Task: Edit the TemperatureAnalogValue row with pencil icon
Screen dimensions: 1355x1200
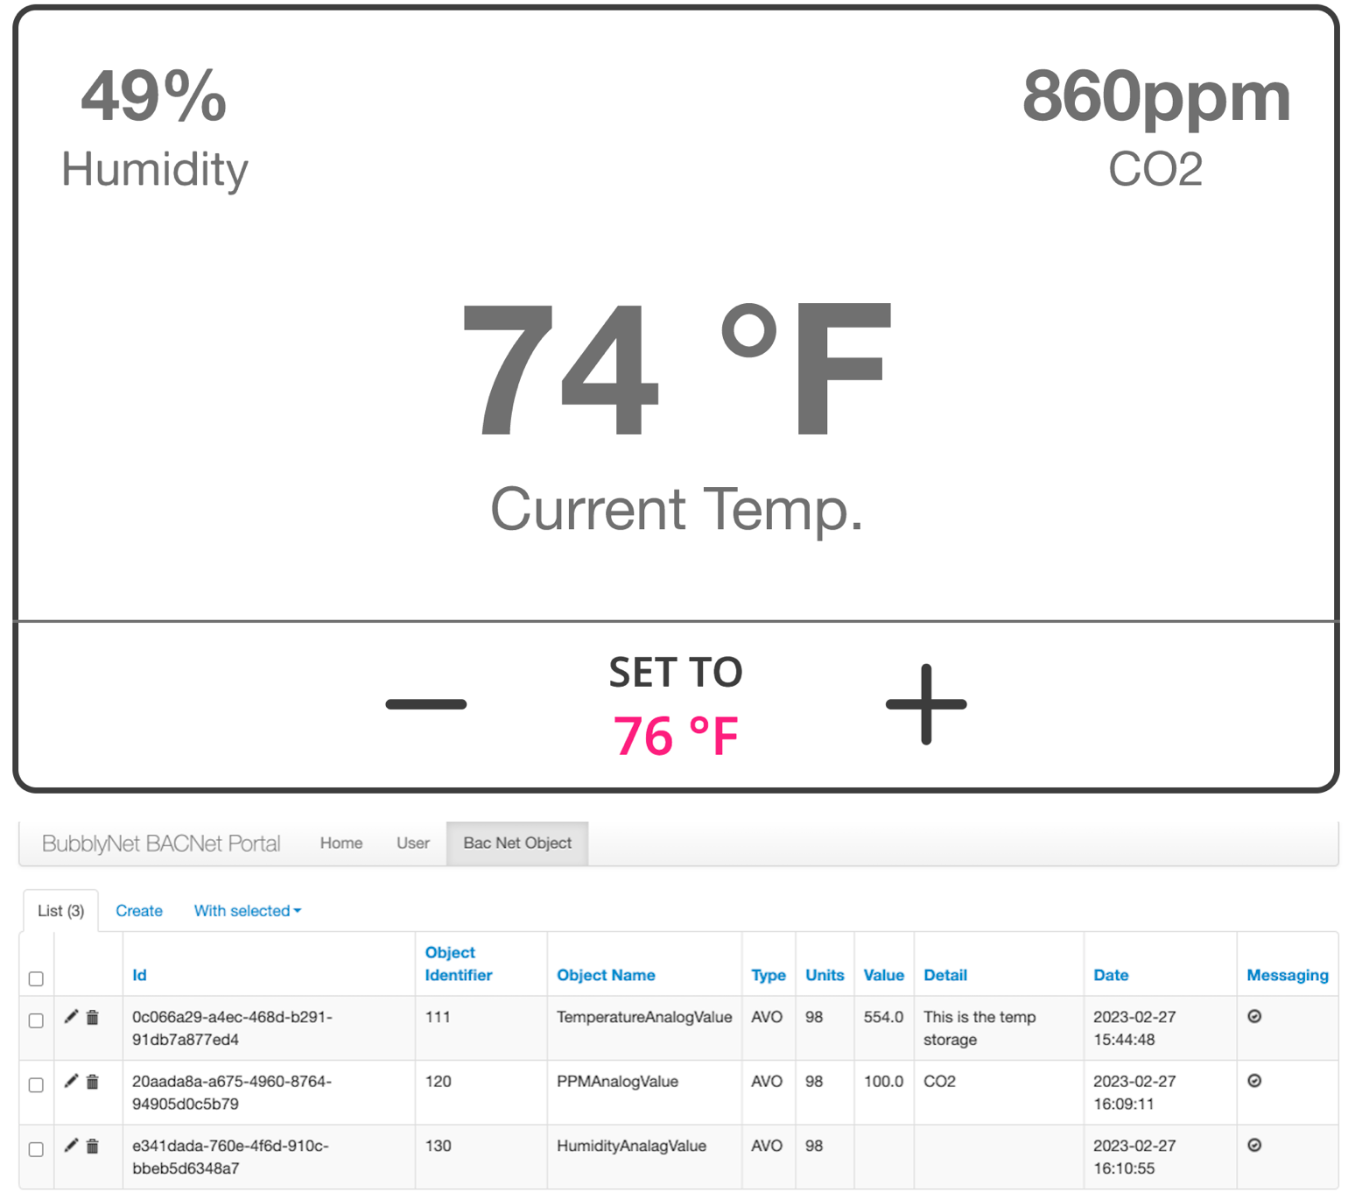Action: pyautogui.click(x=71, y=1017)
